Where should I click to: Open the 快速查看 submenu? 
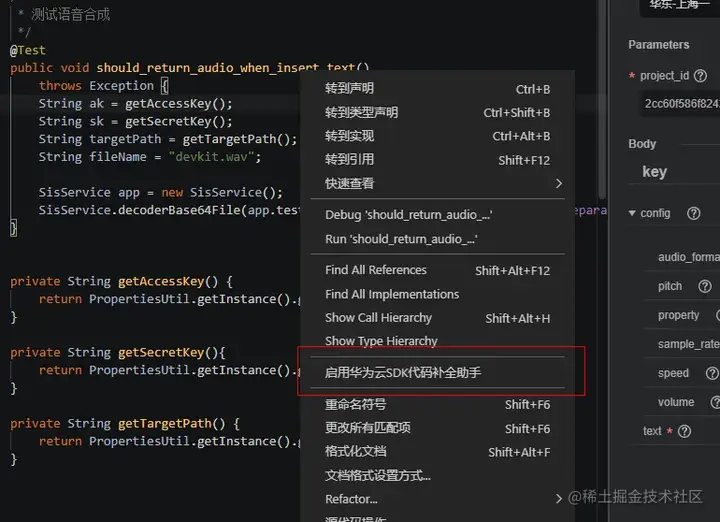[437, 184]
